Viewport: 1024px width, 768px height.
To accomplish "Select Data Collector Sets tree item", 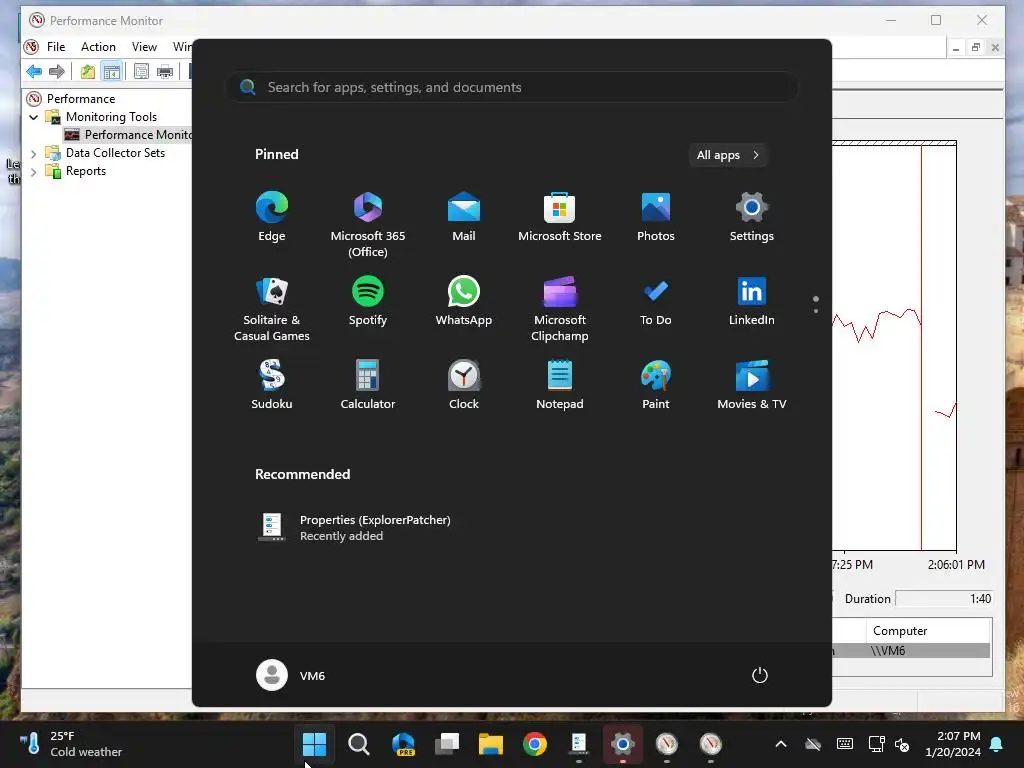I will pos(115,153).
